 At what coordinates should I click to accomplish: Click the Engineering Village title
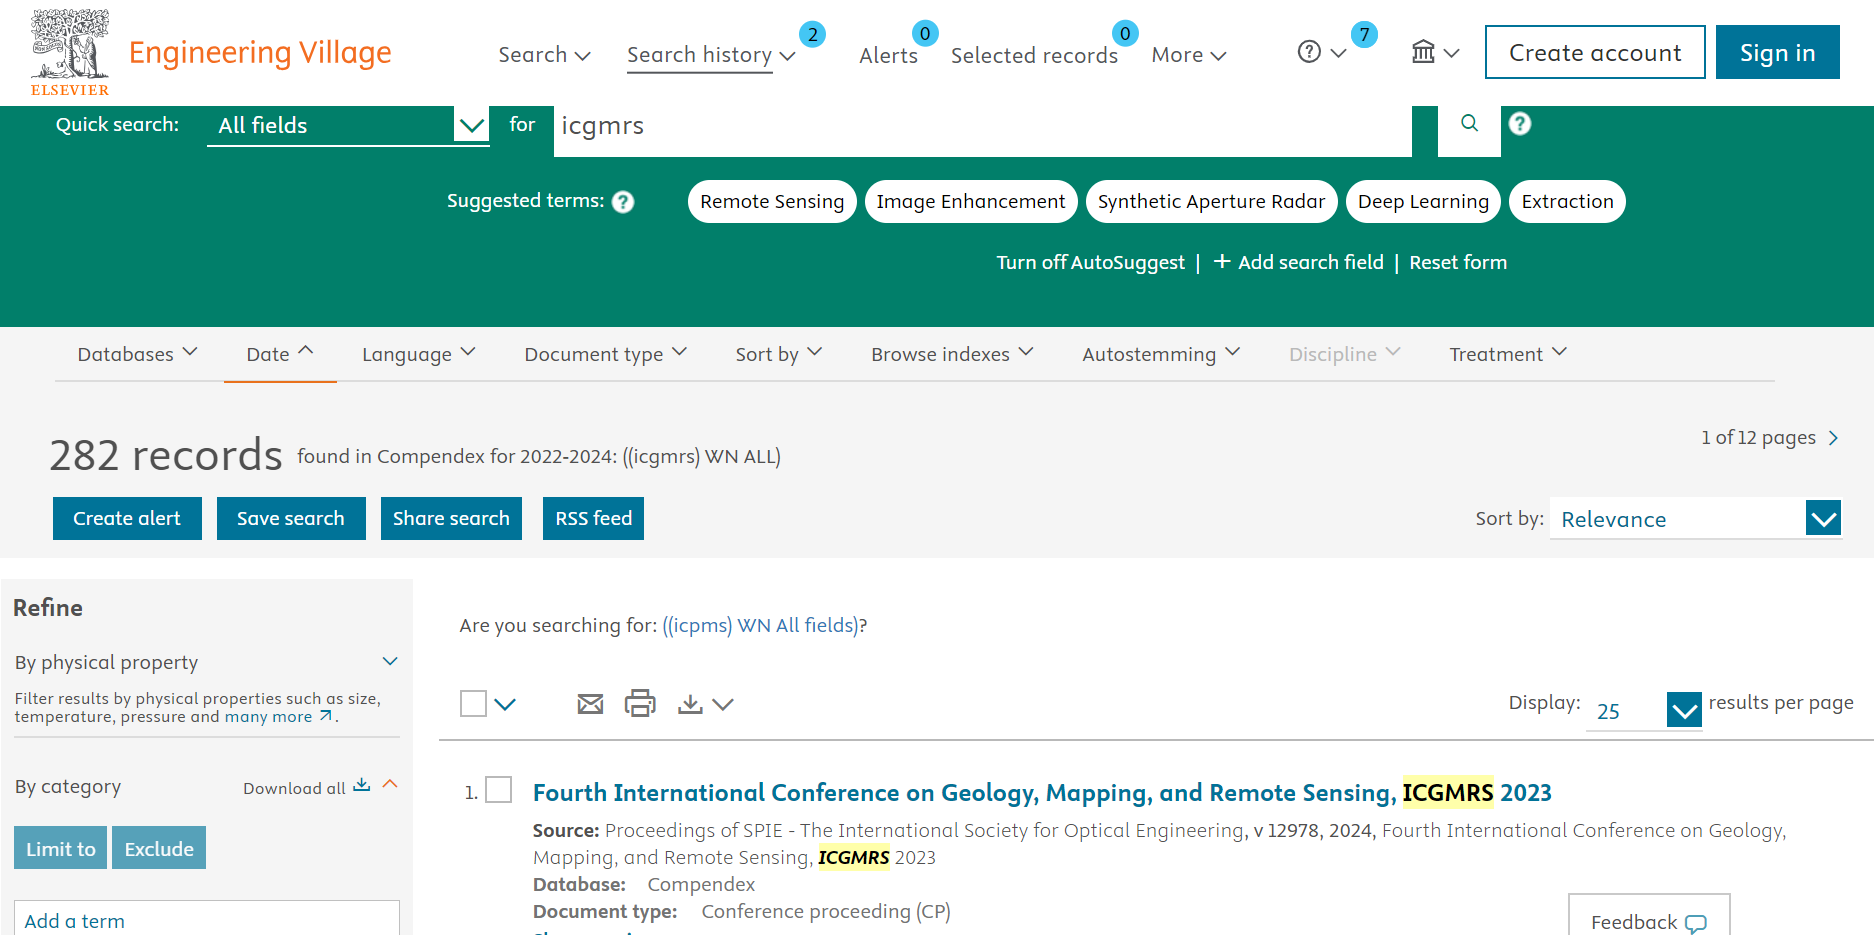click(x=260, y=52)
